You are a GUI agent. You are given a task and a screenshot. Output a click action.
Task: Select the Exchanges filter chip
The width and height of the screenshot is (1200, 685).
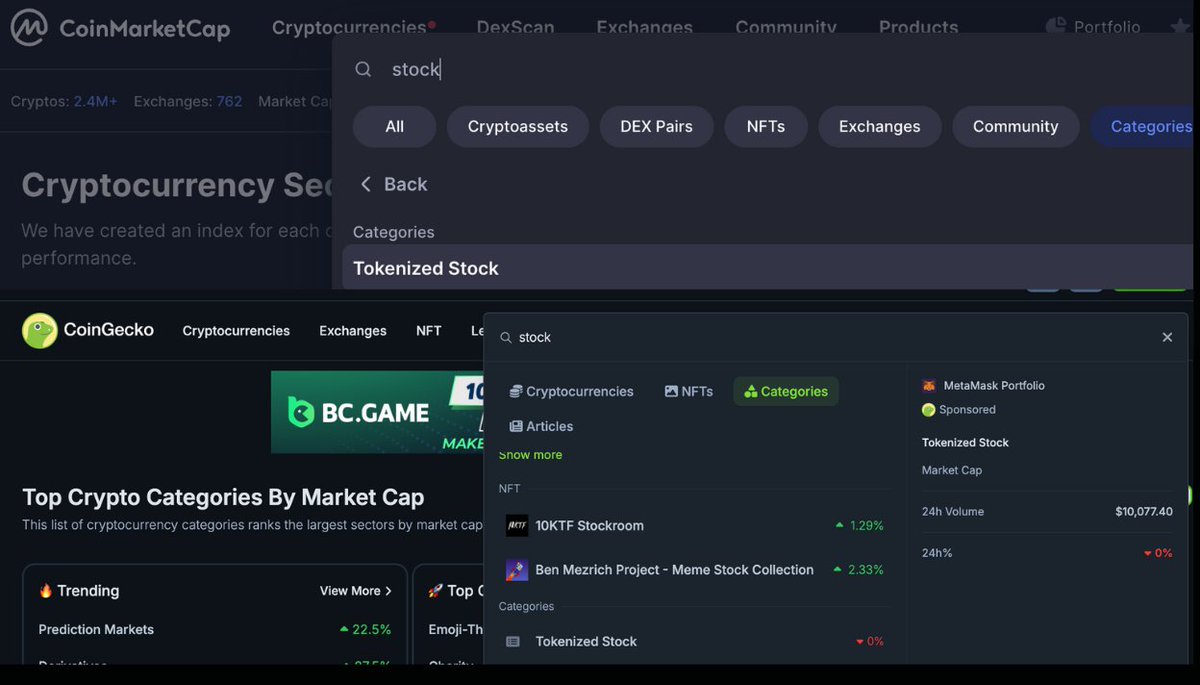[x=880, y=127]
